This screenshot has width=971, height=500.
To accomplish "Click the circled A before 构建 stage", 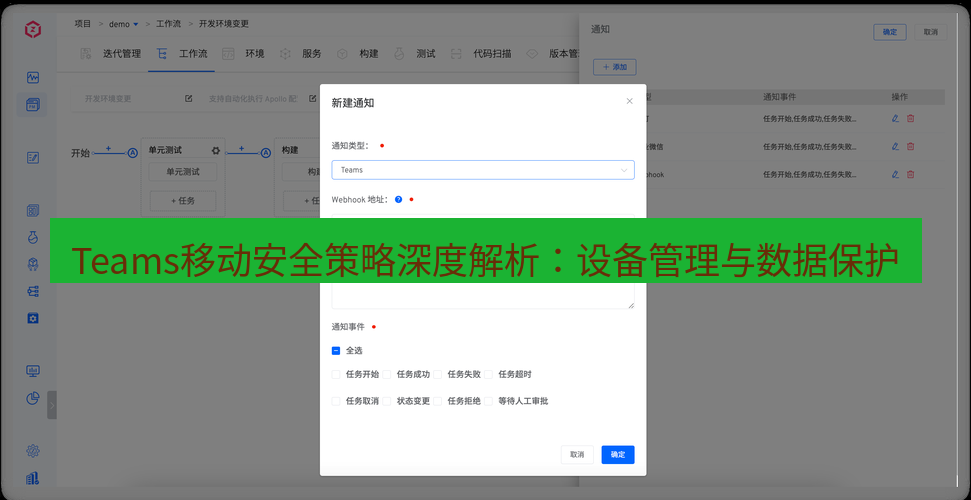I will (x=266, y=153).
